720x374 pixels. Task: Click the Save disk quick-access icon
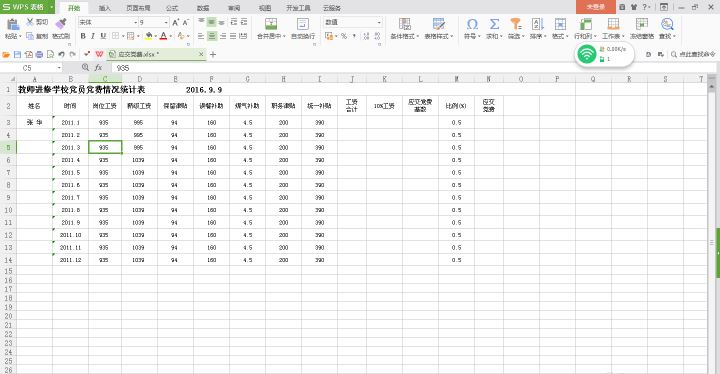17,54
